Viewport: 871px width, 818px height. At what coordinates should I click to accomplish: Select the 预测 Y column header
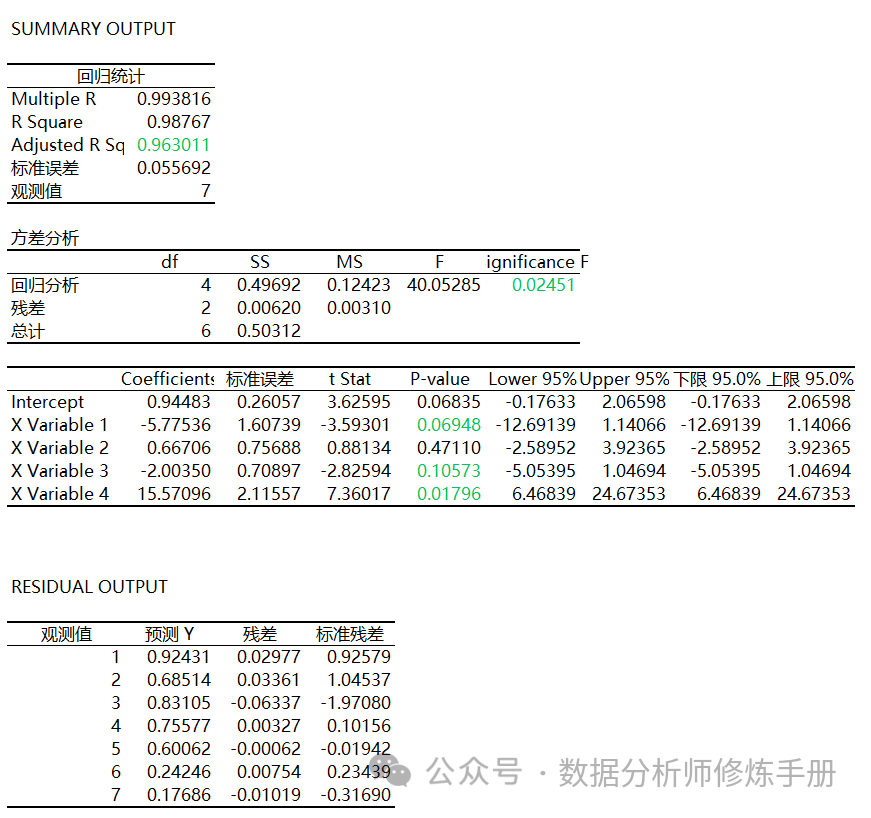click(169, 634)
